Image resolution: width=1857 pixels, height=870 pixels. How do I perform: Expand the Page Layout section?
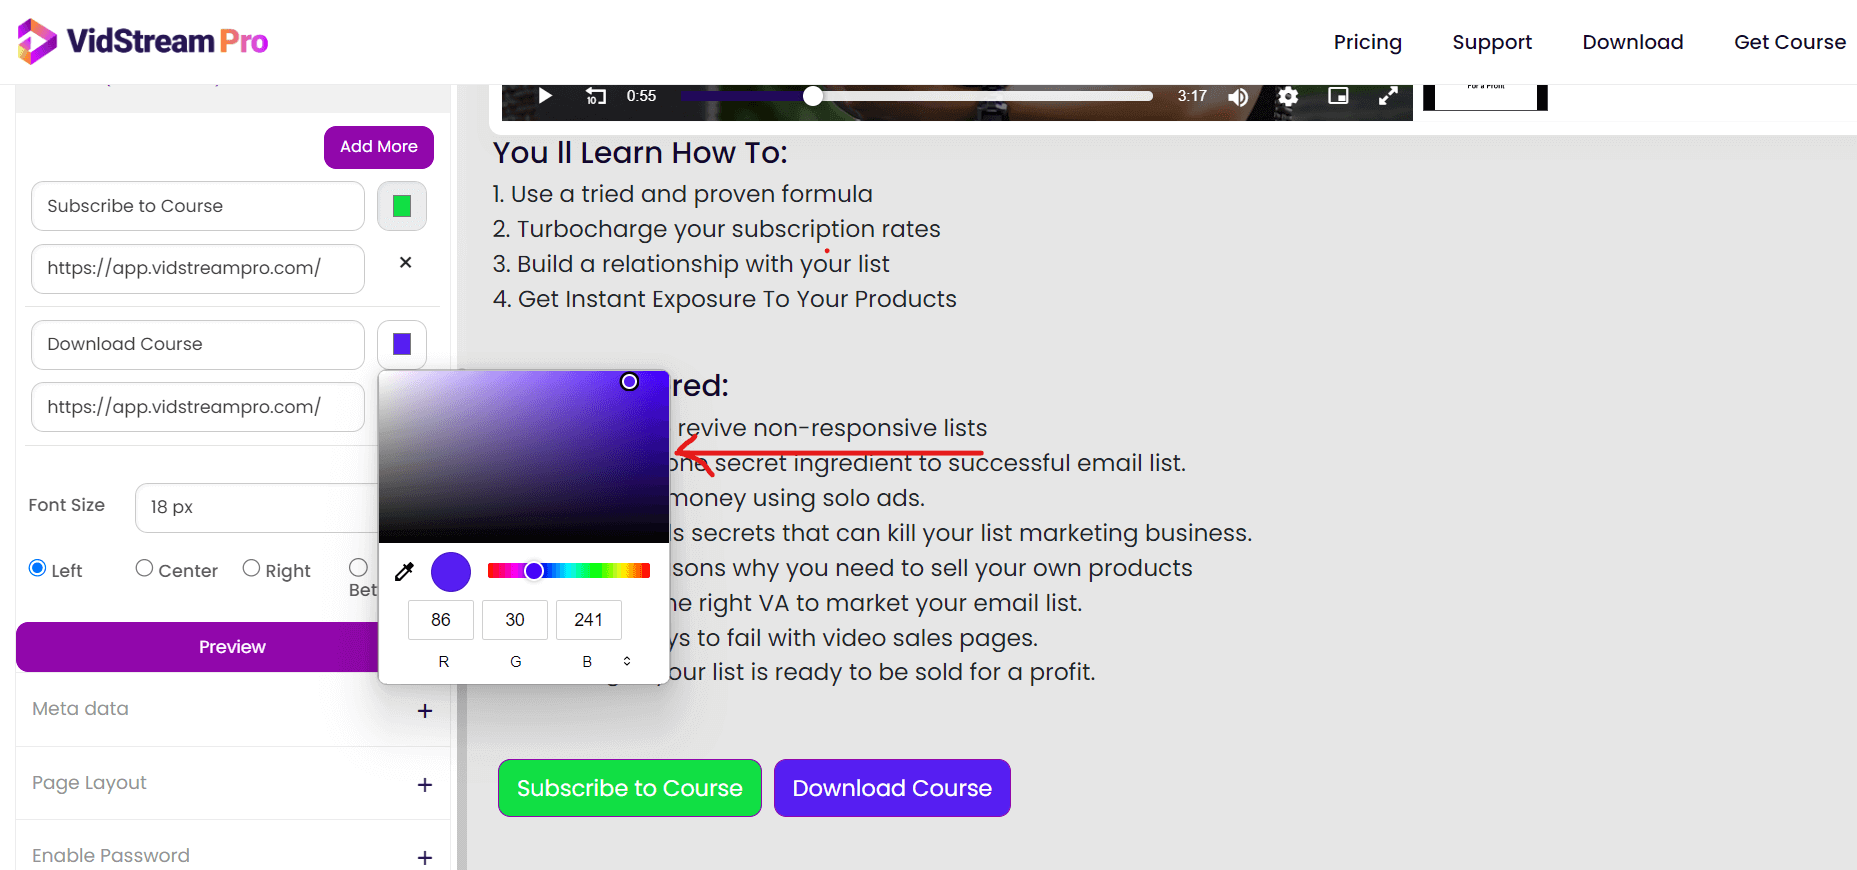coord(425,785)
